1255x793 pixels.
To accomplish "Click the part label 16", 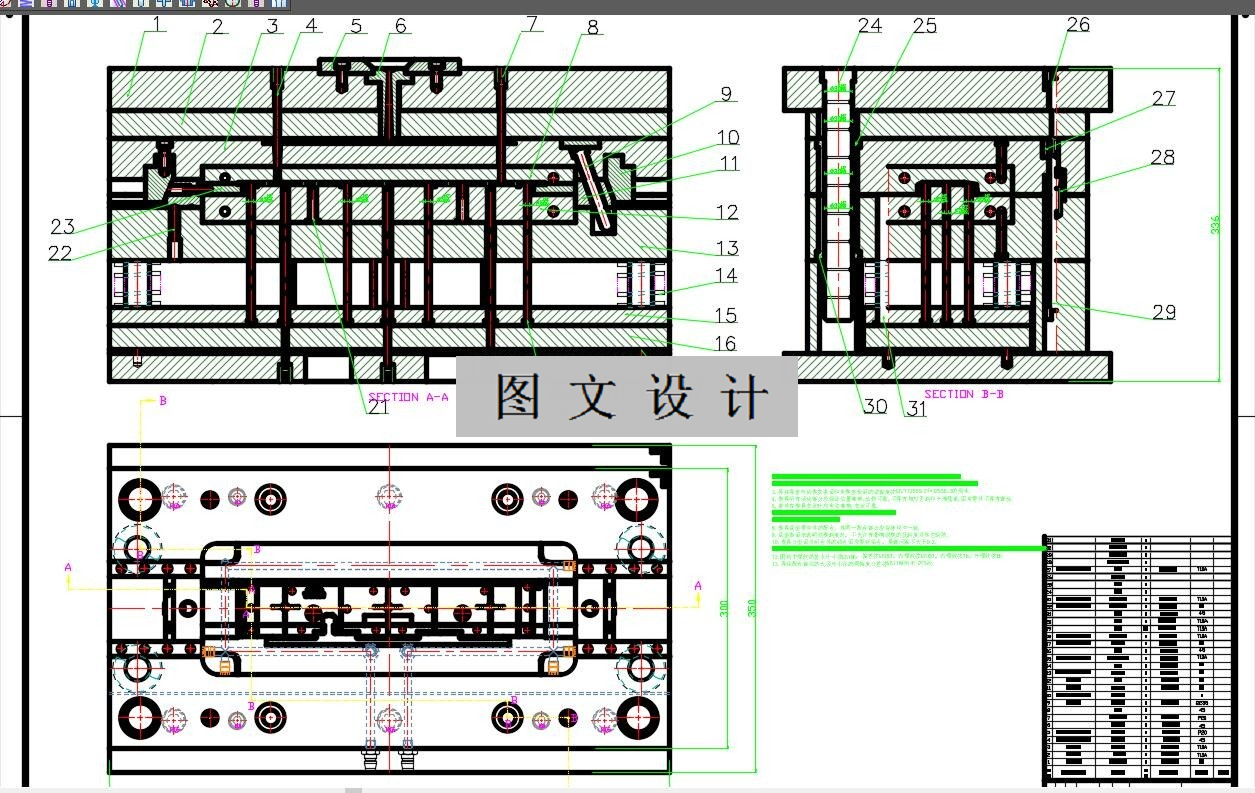I will (725, 344).
